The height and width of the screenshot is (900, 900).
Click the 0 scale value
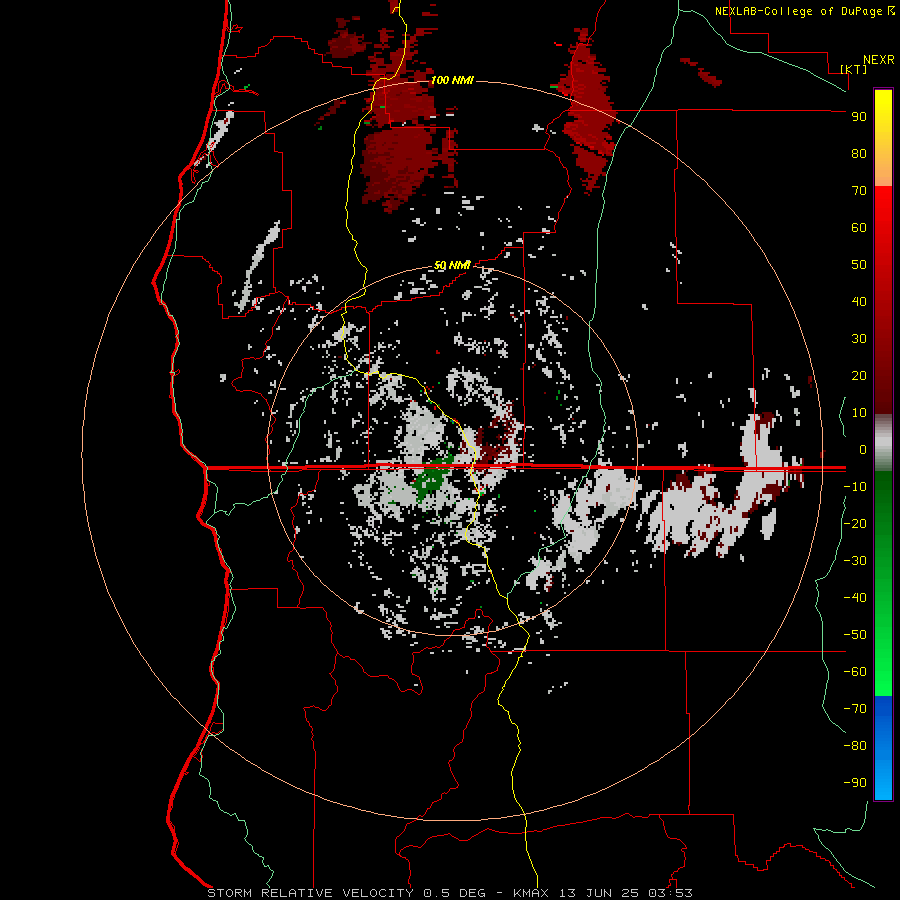click(863, 450)
